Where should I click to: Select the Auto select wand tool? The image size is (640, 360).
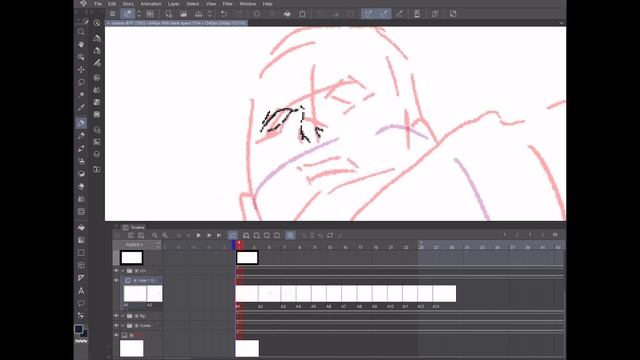coord(81,95)
